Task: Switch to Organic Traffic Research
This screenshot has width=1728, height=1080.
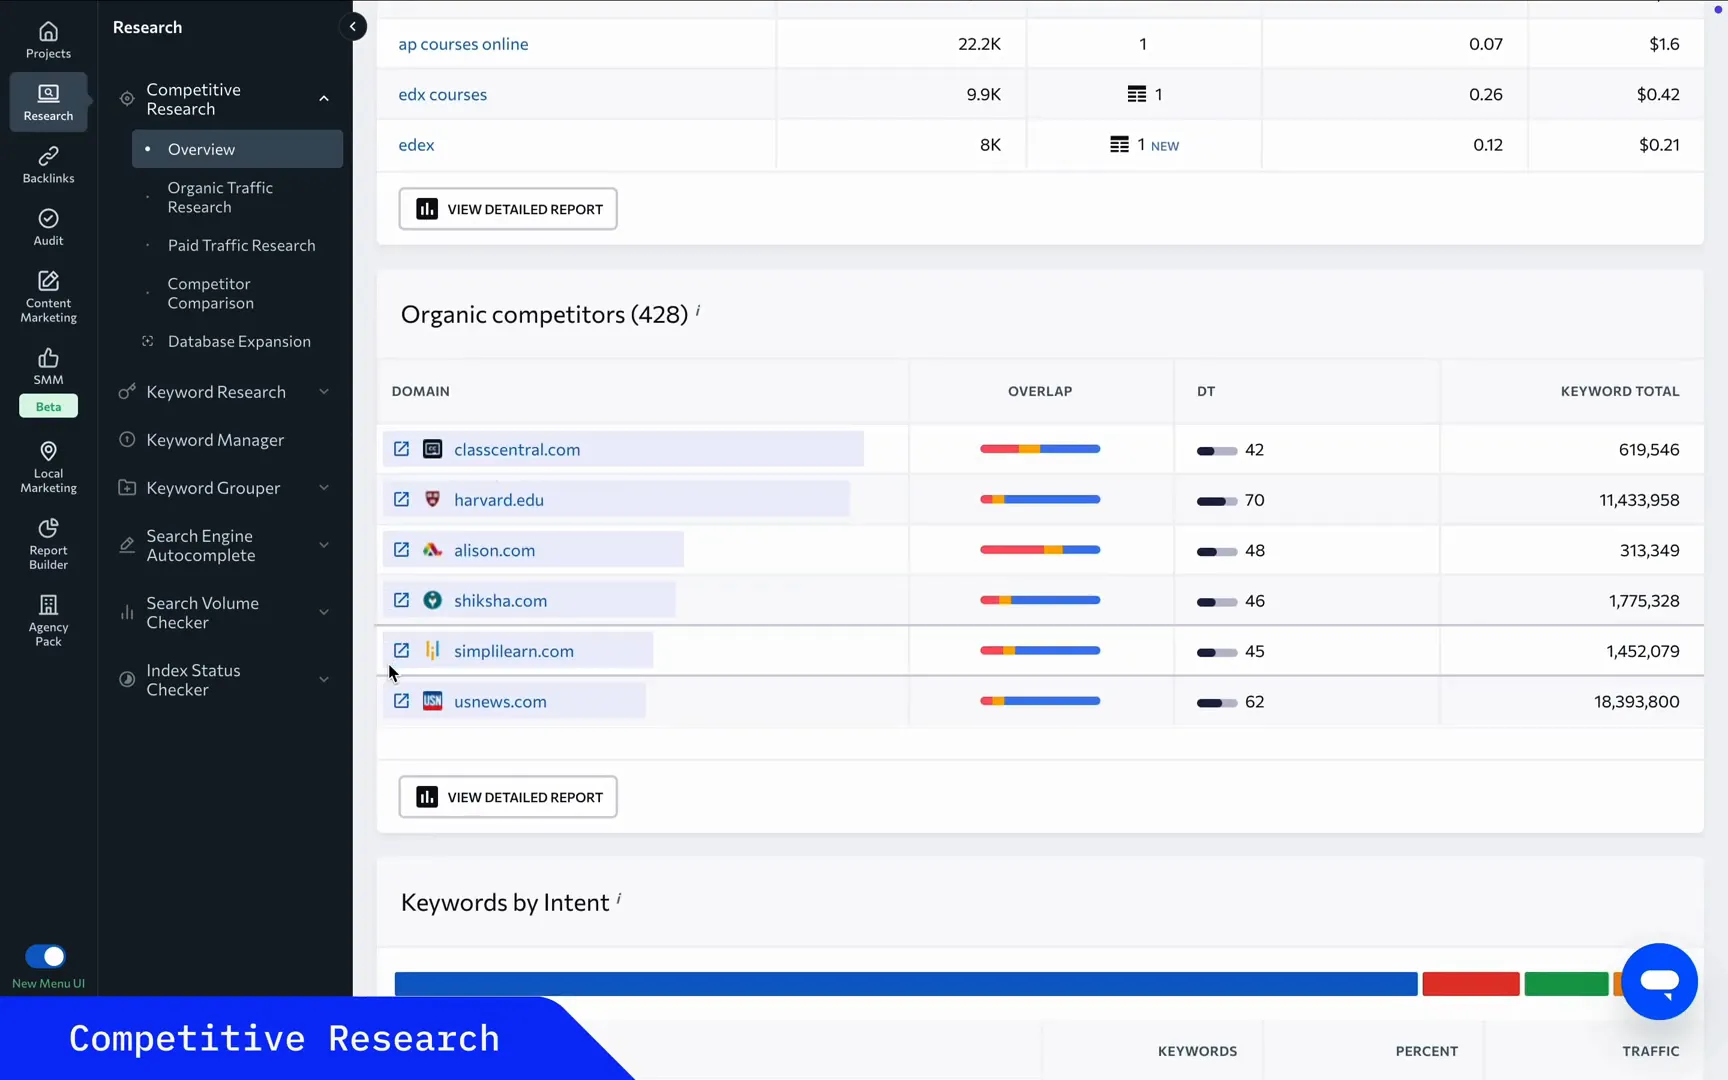Action: 222,197
